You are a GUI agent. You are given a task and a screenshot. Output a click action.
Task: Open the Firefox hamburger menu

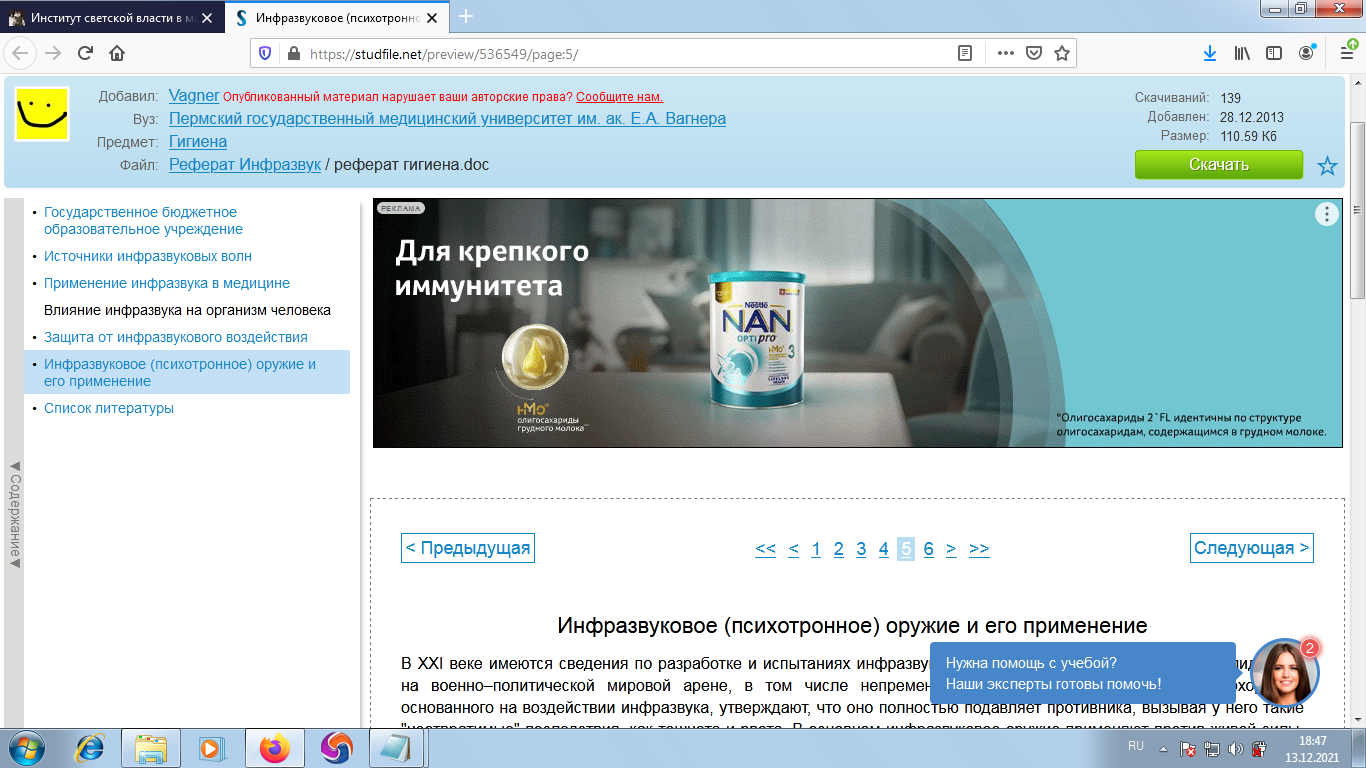(1348, 53)
